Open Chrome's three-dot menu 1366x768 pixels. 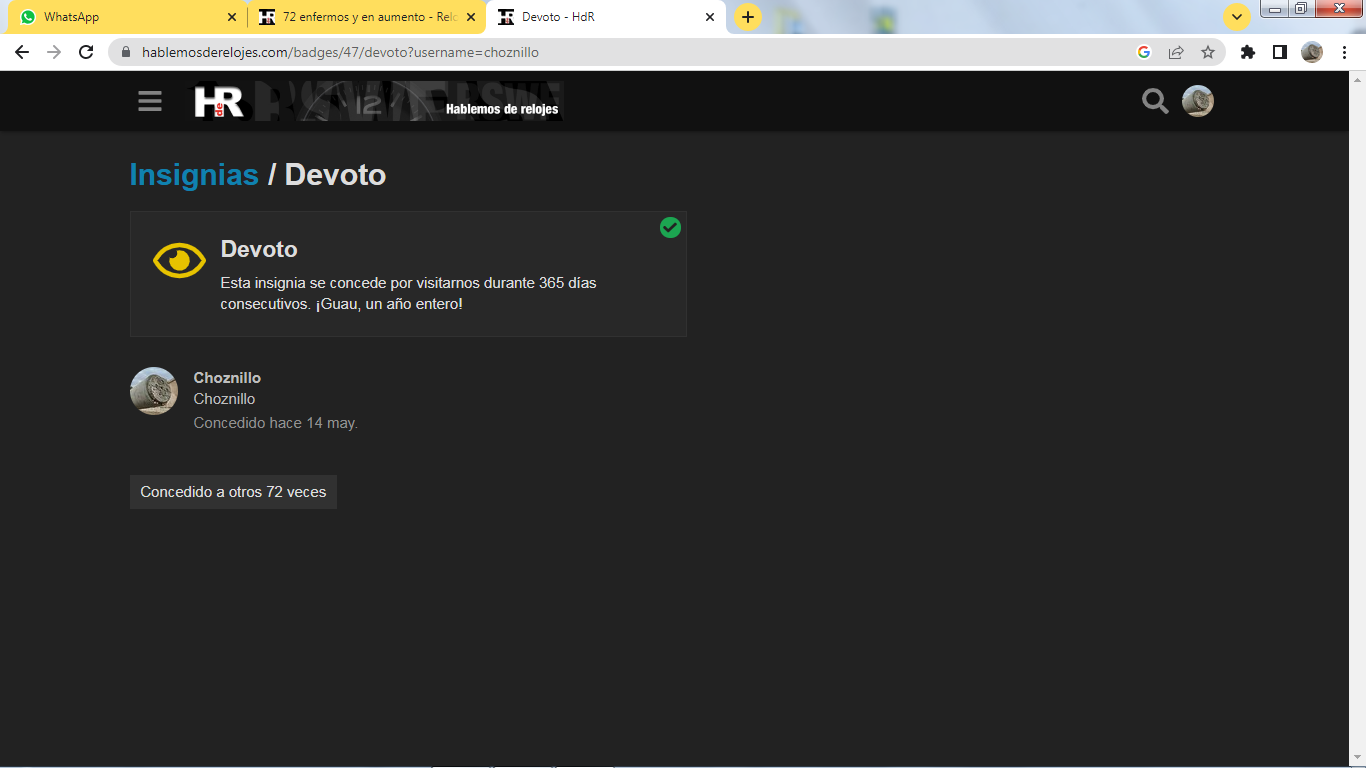pyautogui.click(x=1344, y=52)
